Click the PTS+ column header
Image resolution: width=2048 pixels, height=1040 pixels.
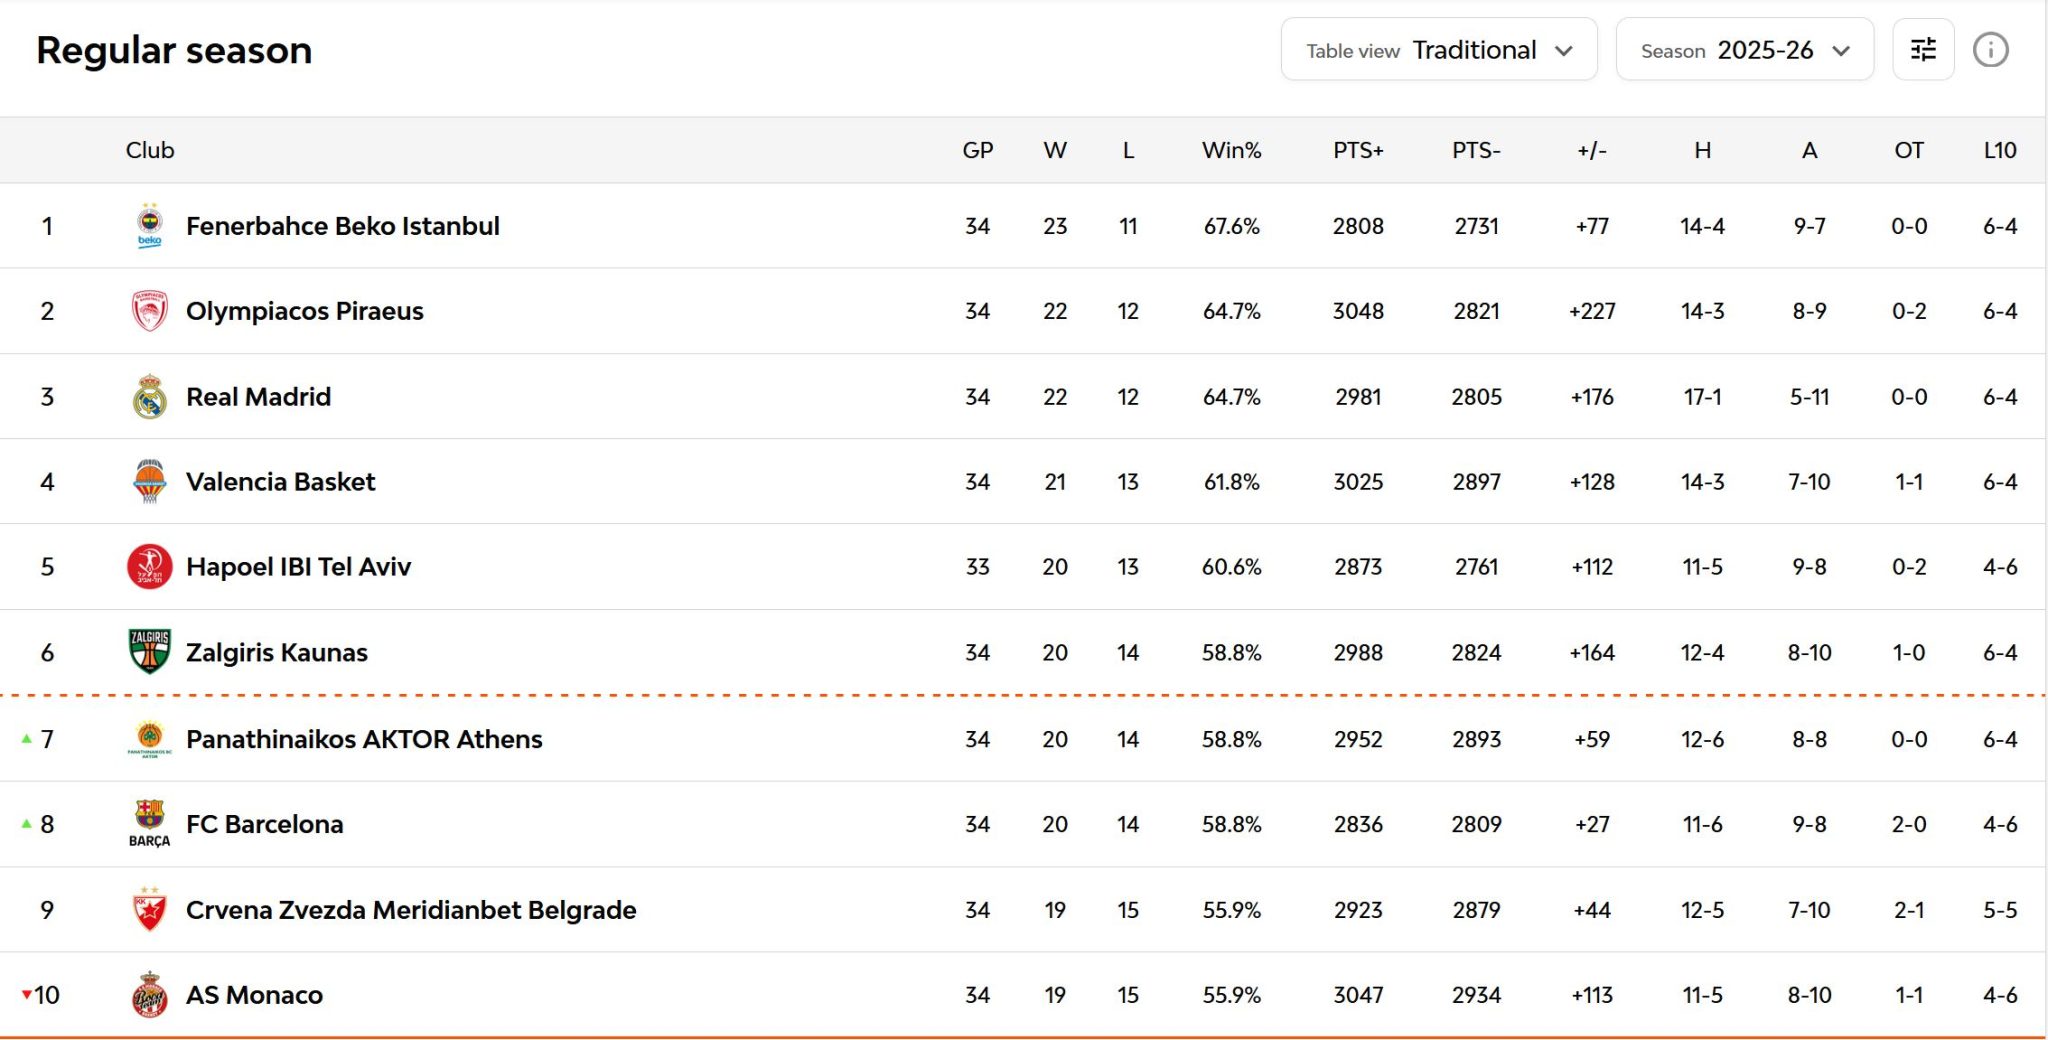coord(1357,150)
